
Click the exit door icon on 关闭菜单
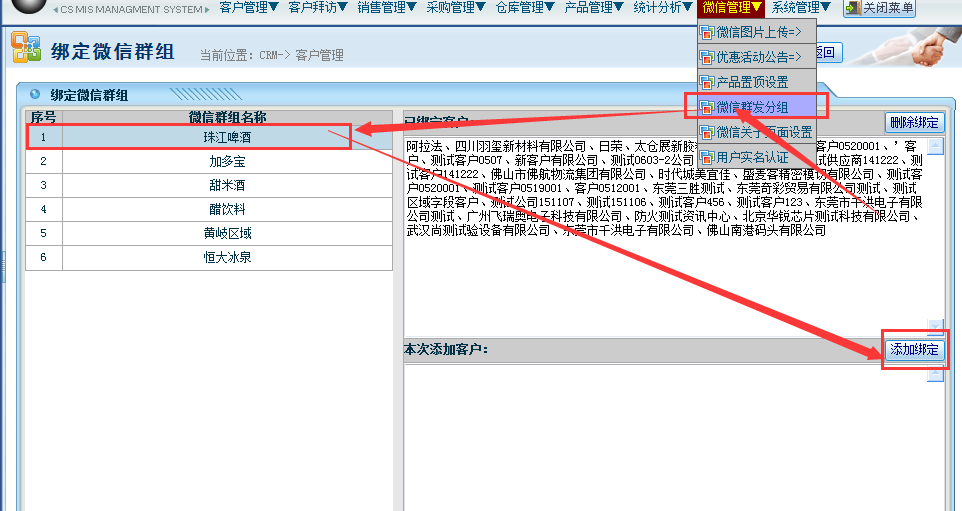point(852,8)
